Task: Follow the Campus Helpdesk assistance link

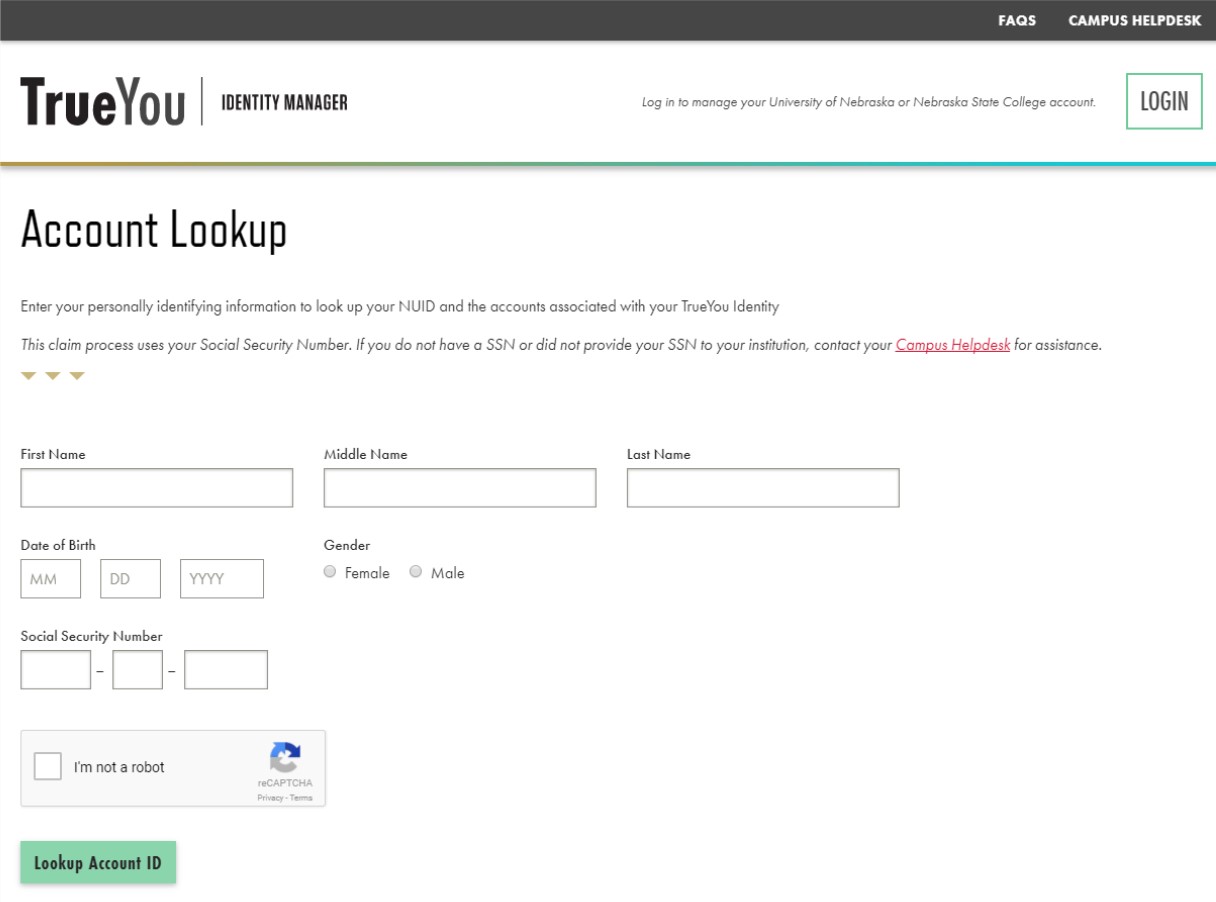Action: pyautogui.click(x=951, y=344)
